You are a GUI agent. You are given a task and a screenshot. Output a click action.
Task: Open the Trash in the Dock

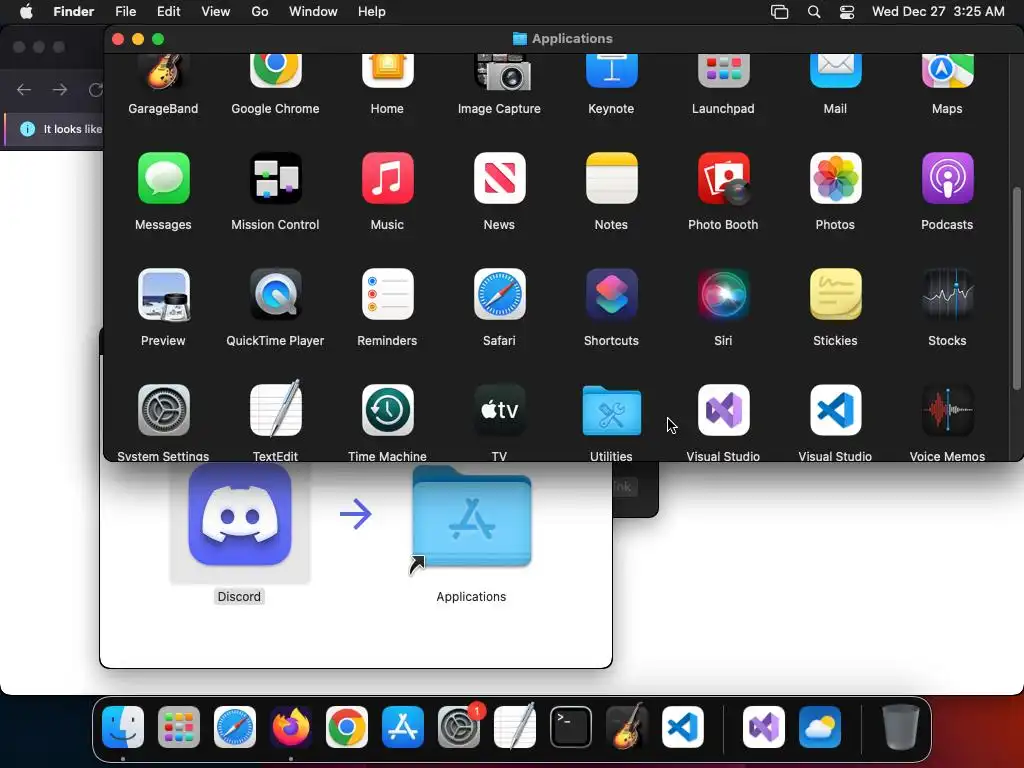pyautogui.click(x=901, y=727)
